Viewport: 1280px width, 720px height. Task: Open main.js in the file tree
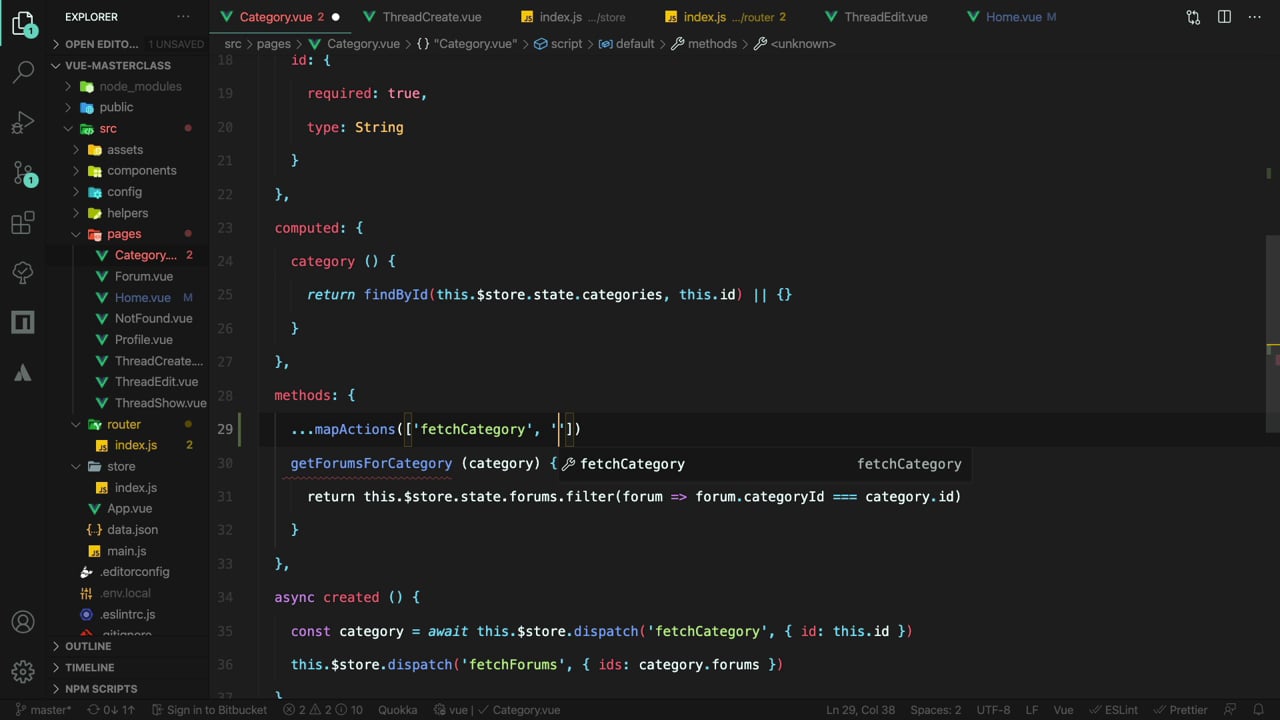(x=126, y=551)
